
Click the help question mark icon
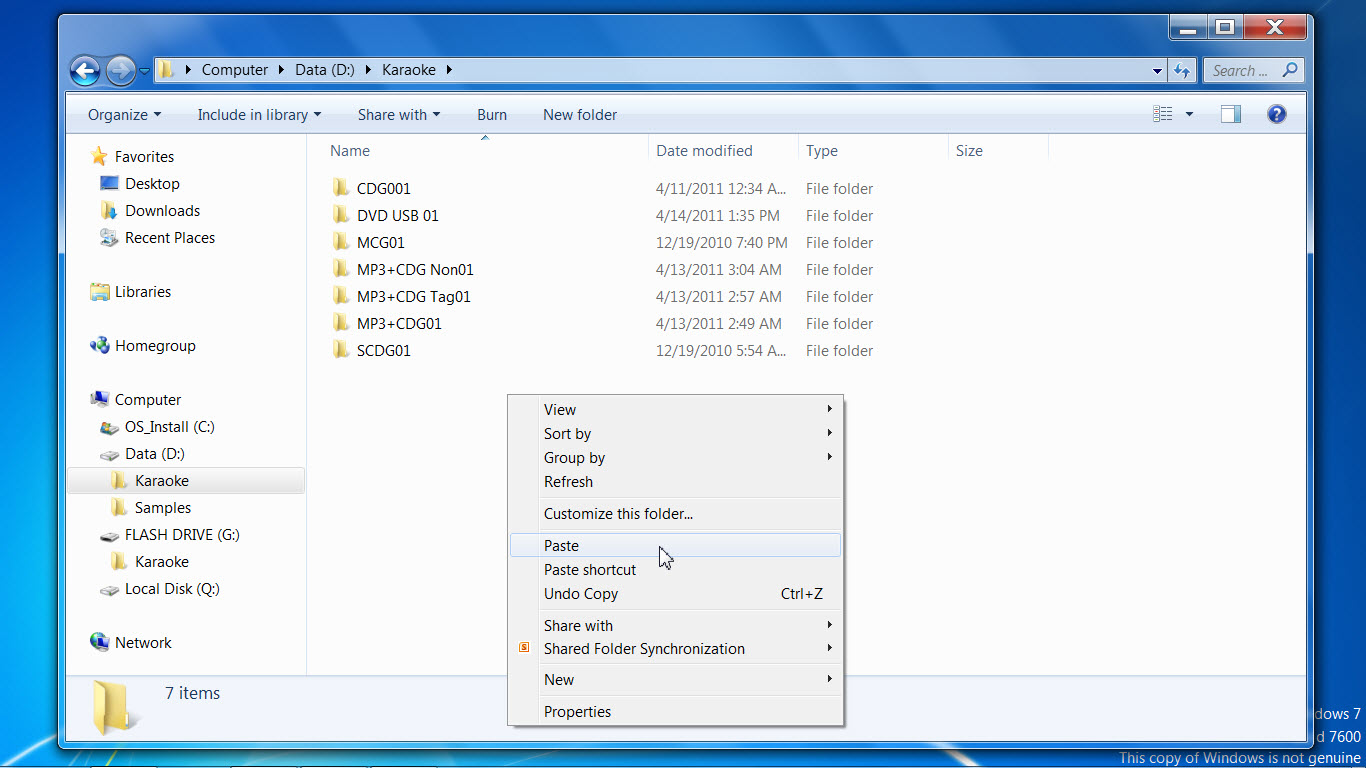click(x=1276, y=114)
